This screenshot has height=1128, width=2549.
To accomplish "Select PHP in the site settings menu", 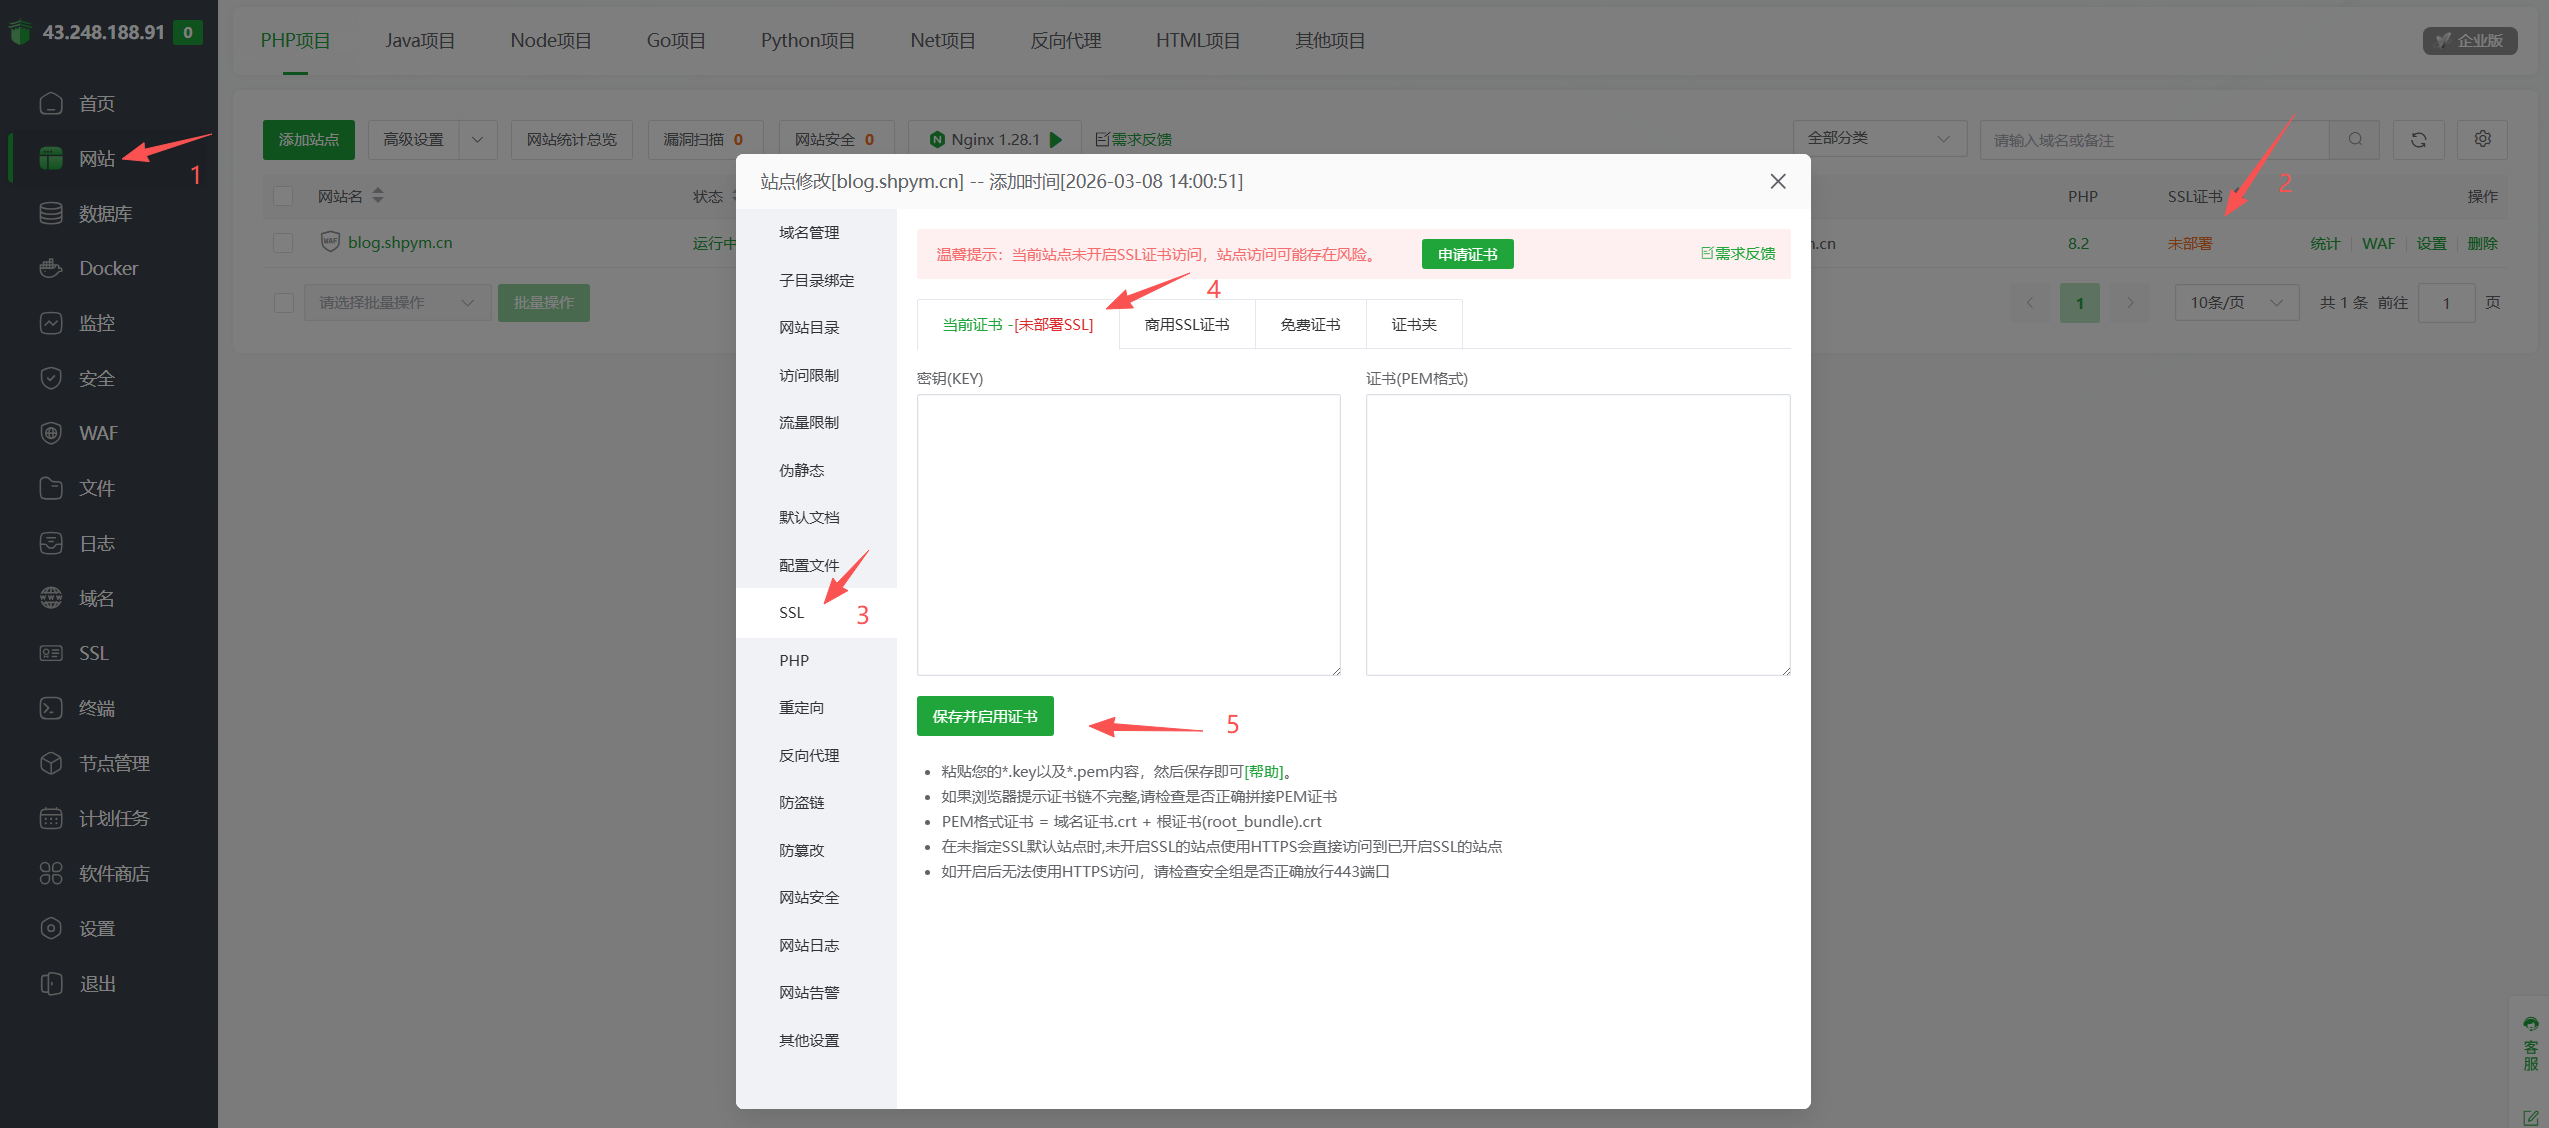I will [794, 661].
